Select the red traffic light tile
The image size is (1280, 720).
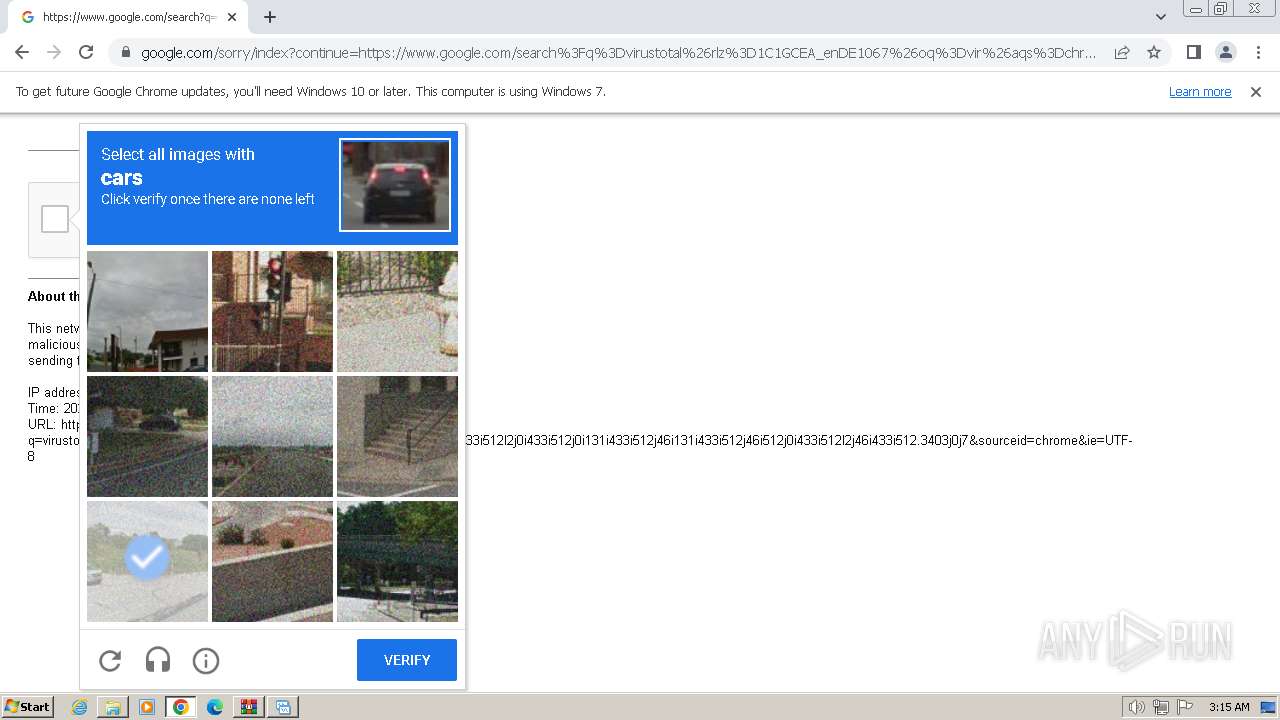tap(272, 311)
